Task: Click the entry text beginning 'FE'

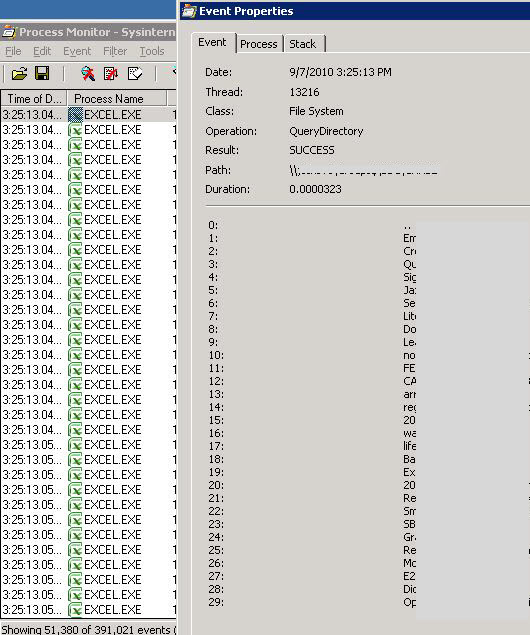Action: [x=409, y=368]
